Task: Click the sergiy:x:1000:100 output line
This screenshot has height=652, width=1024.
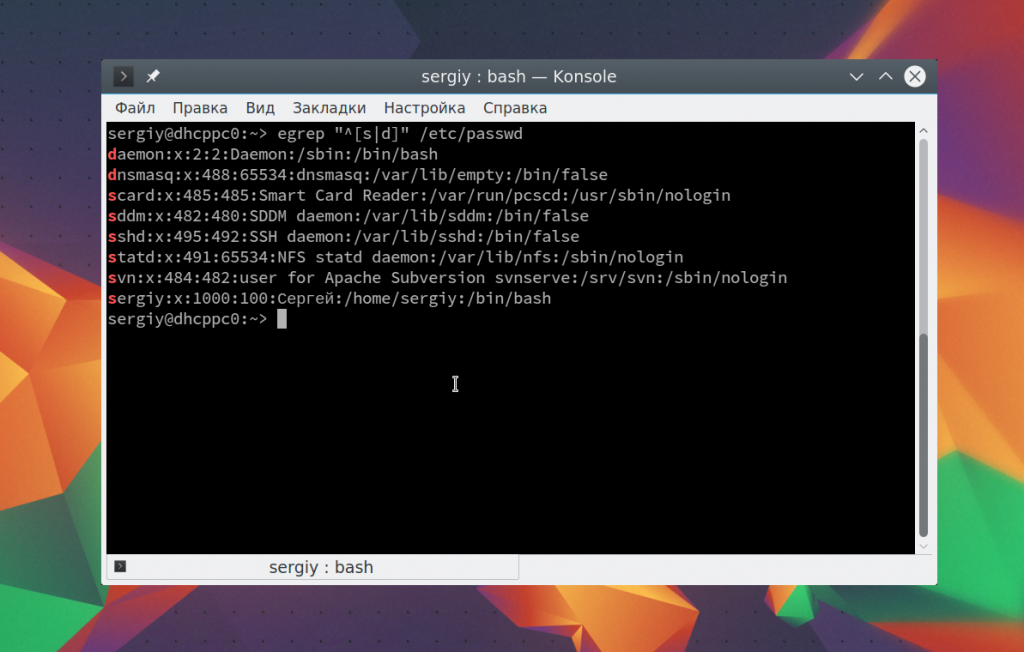Action: click(330, 299)
